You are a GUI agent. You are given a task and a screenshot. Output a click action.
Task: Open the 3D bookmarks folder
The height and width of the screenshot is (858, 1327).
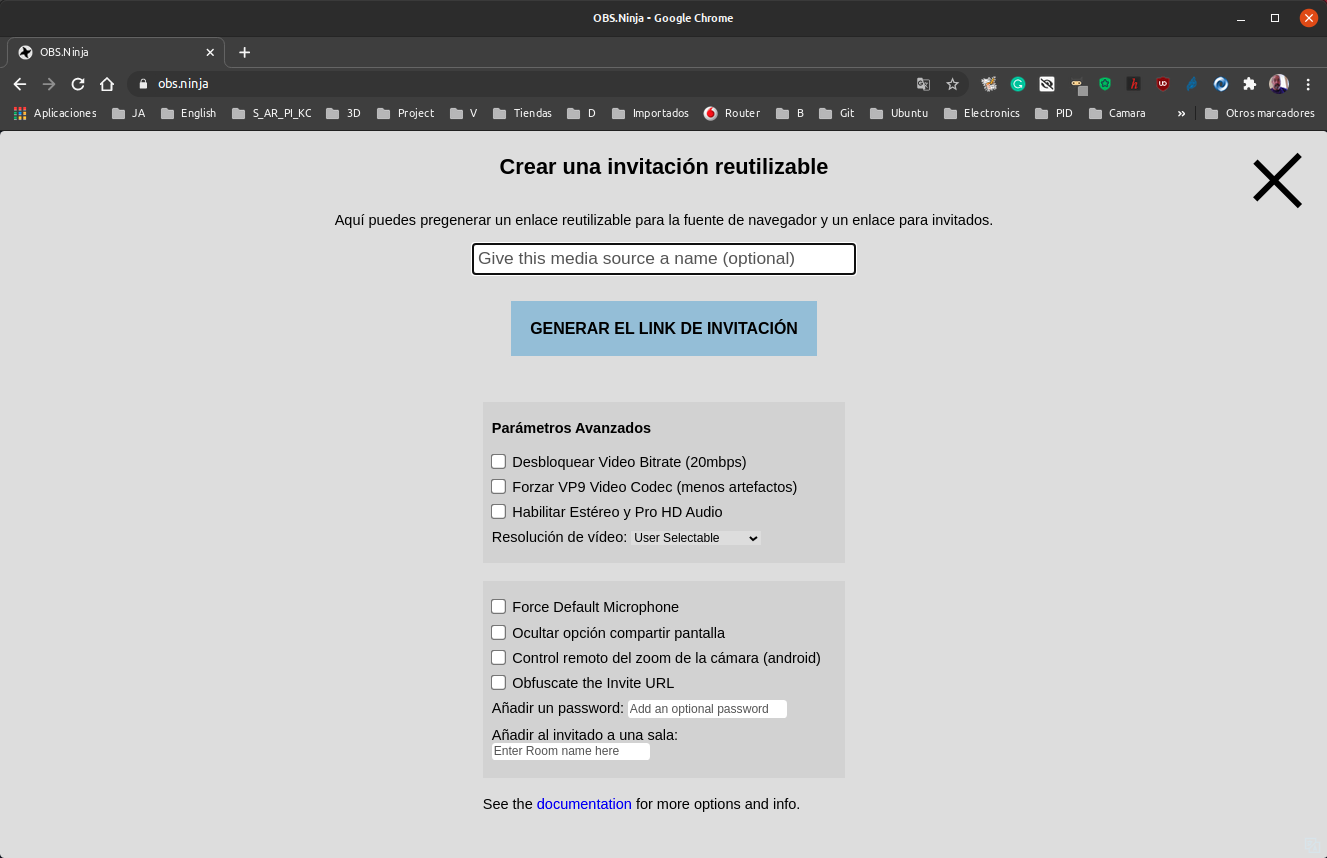coord(343,113)
